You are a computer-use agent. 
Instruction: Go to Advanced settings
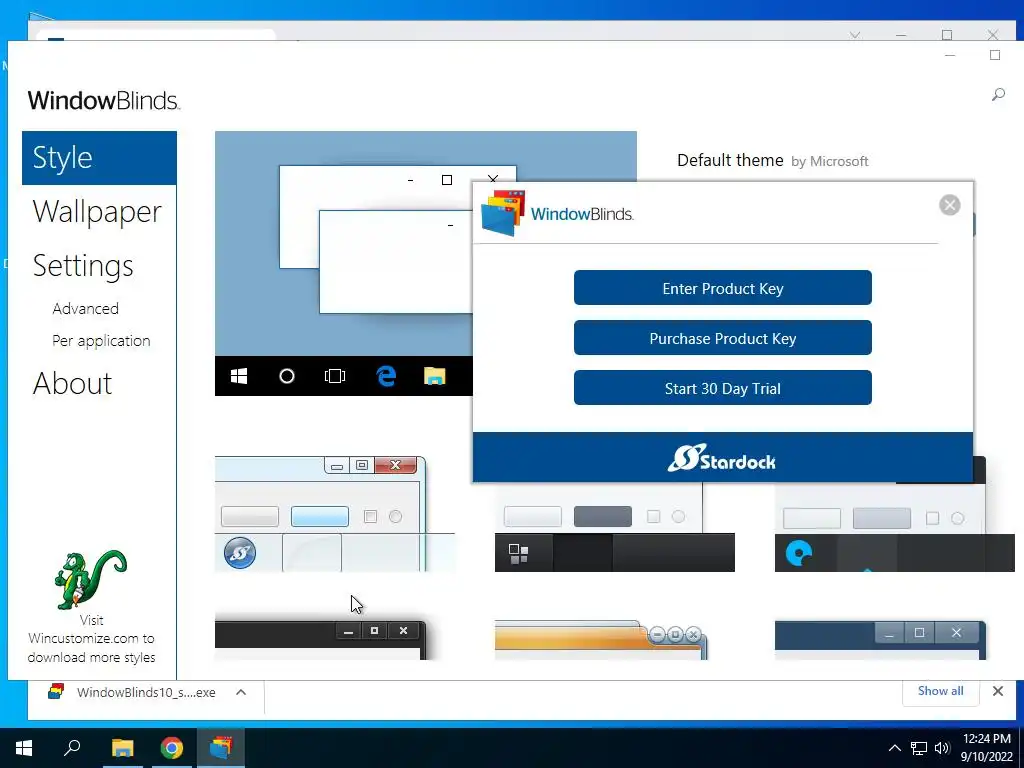[86, 308]
